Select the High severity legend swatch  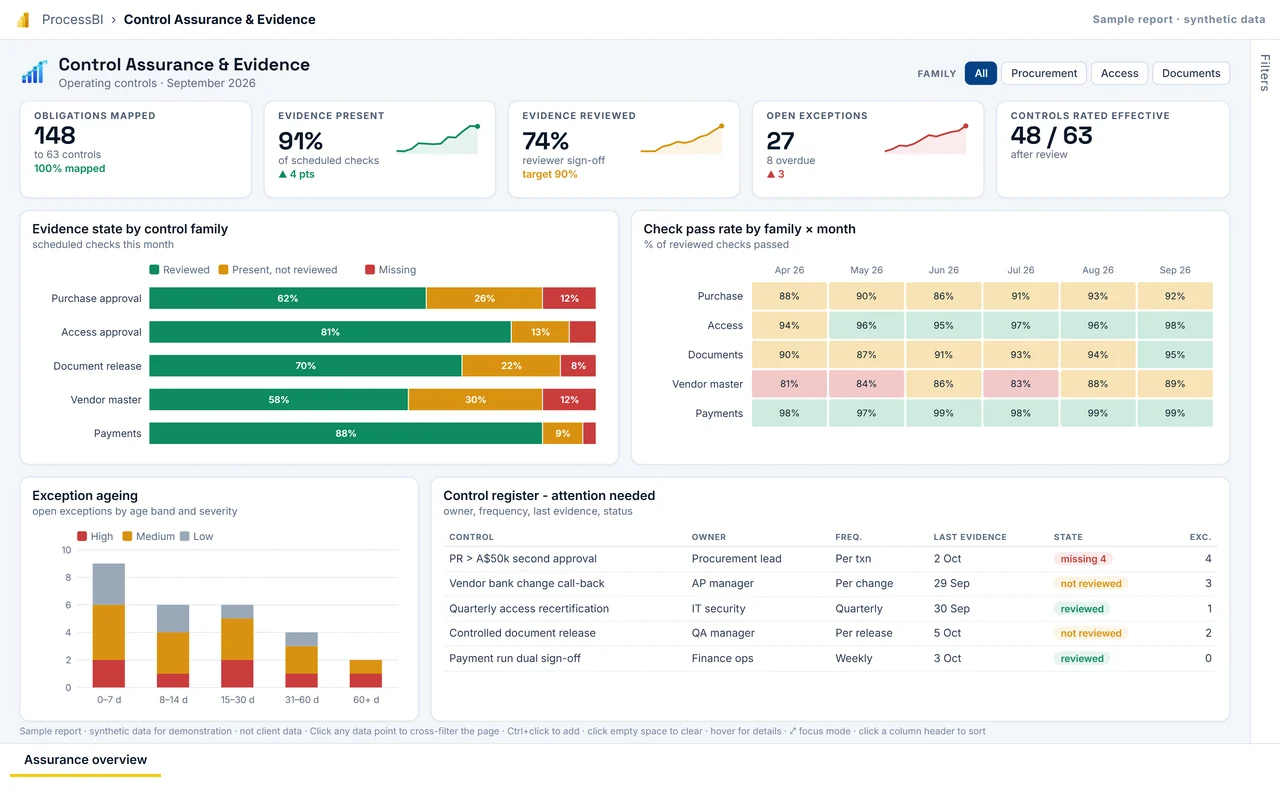82,537
